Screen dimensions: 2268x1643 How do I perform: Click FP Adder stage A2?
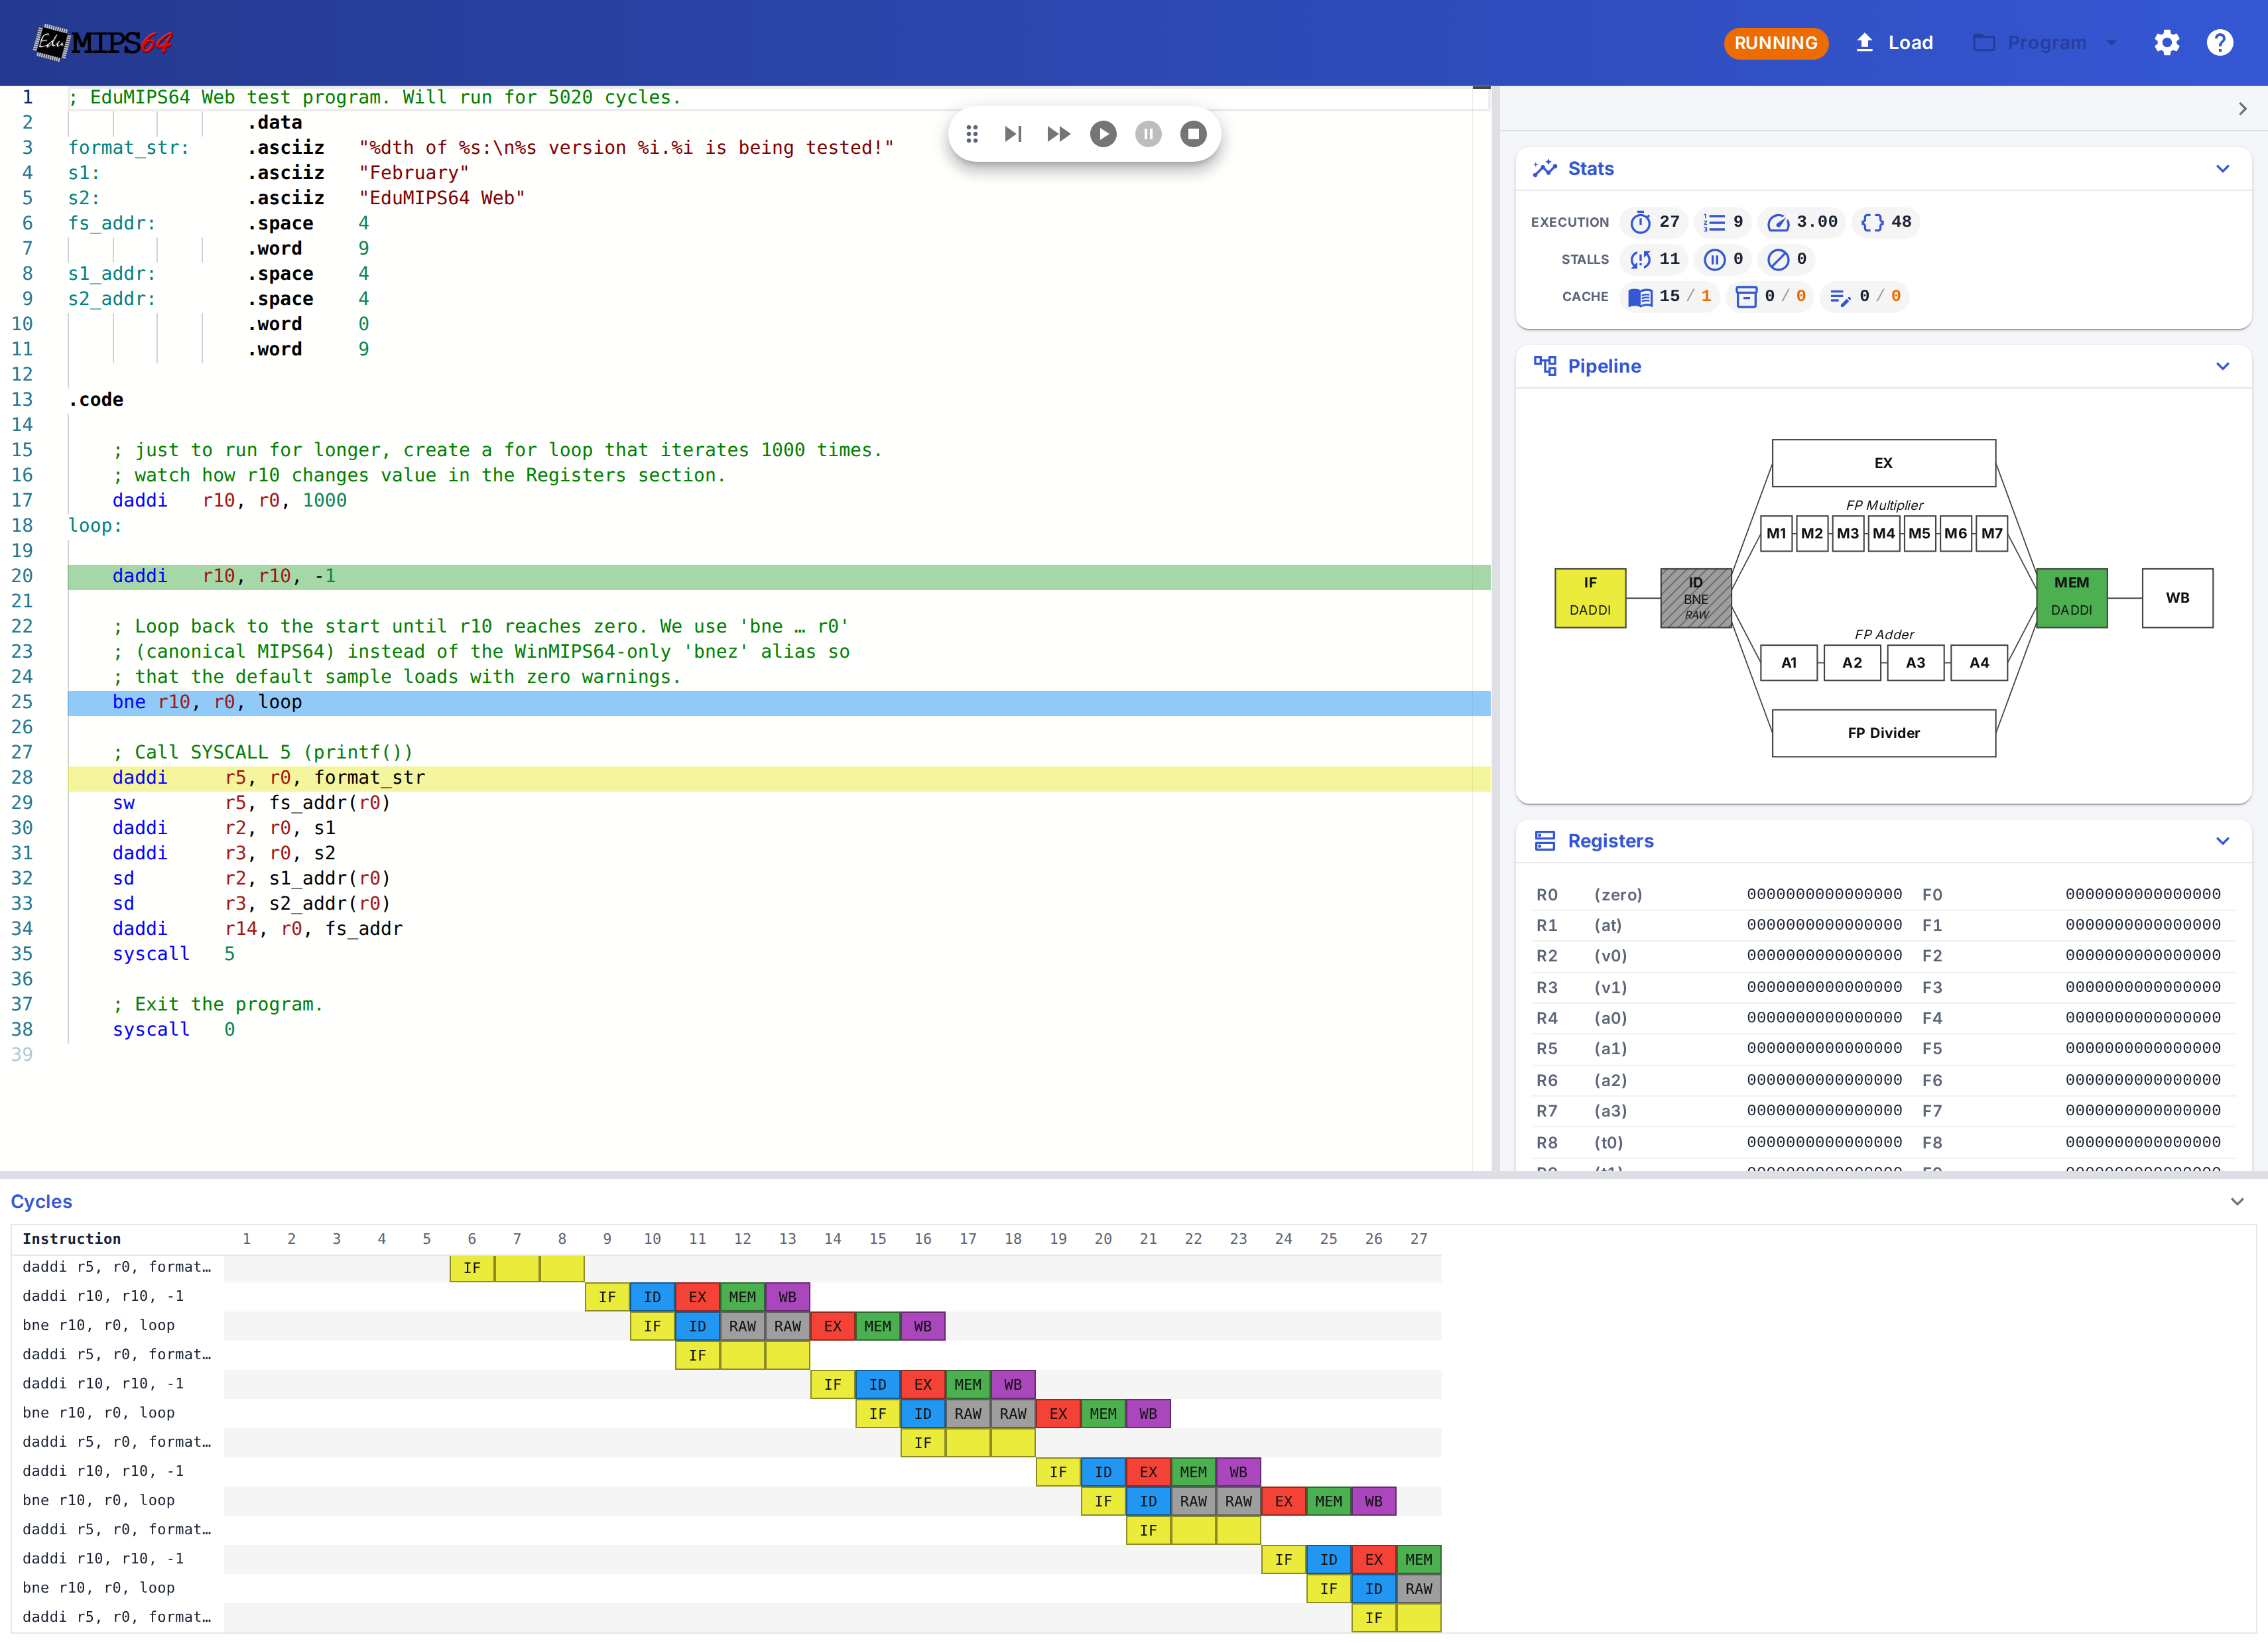pyautogui.click(x=1852, y=663)
